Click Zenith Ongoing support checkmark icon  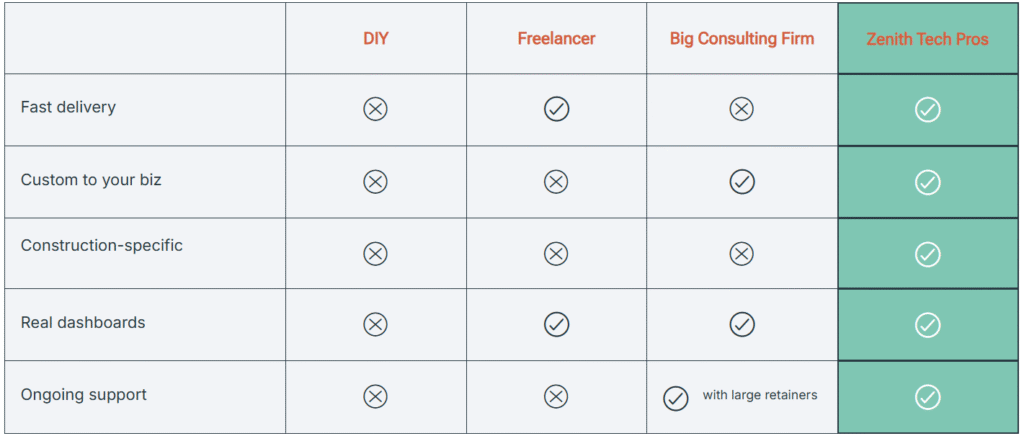tap(927, 397)
